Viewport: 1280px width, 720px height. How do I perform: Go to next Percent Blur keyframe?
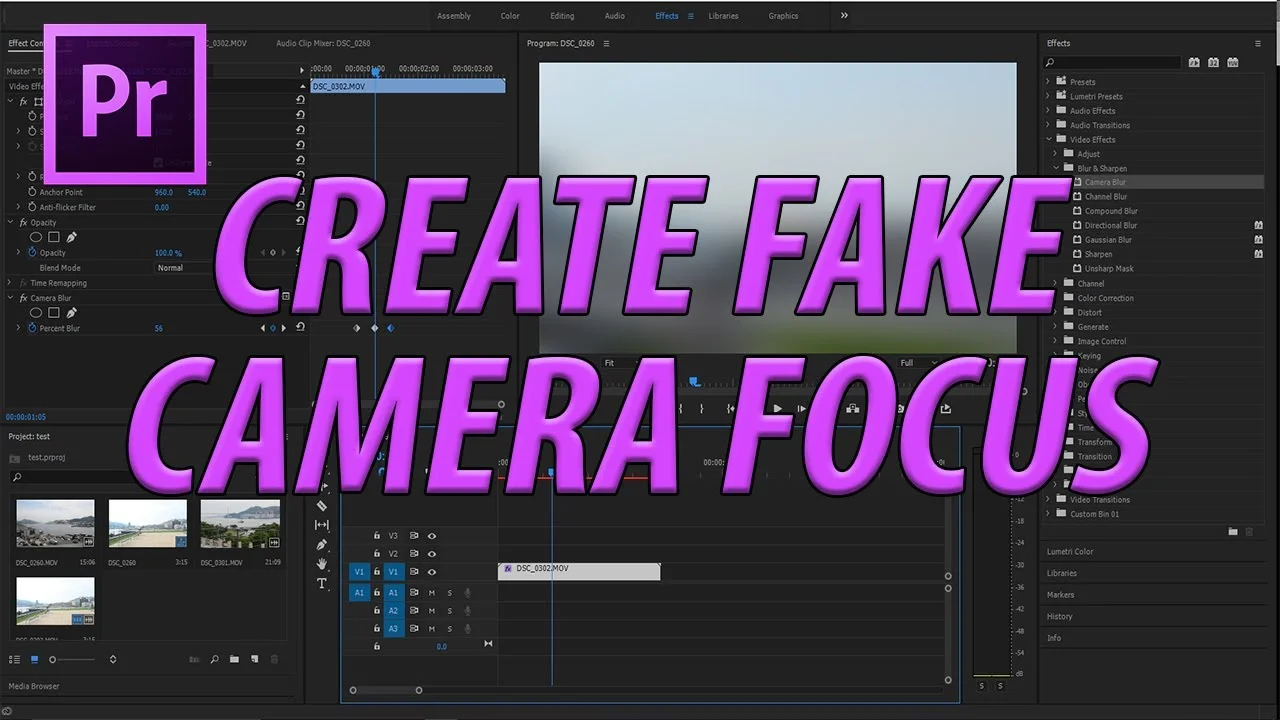pos(284,328)
